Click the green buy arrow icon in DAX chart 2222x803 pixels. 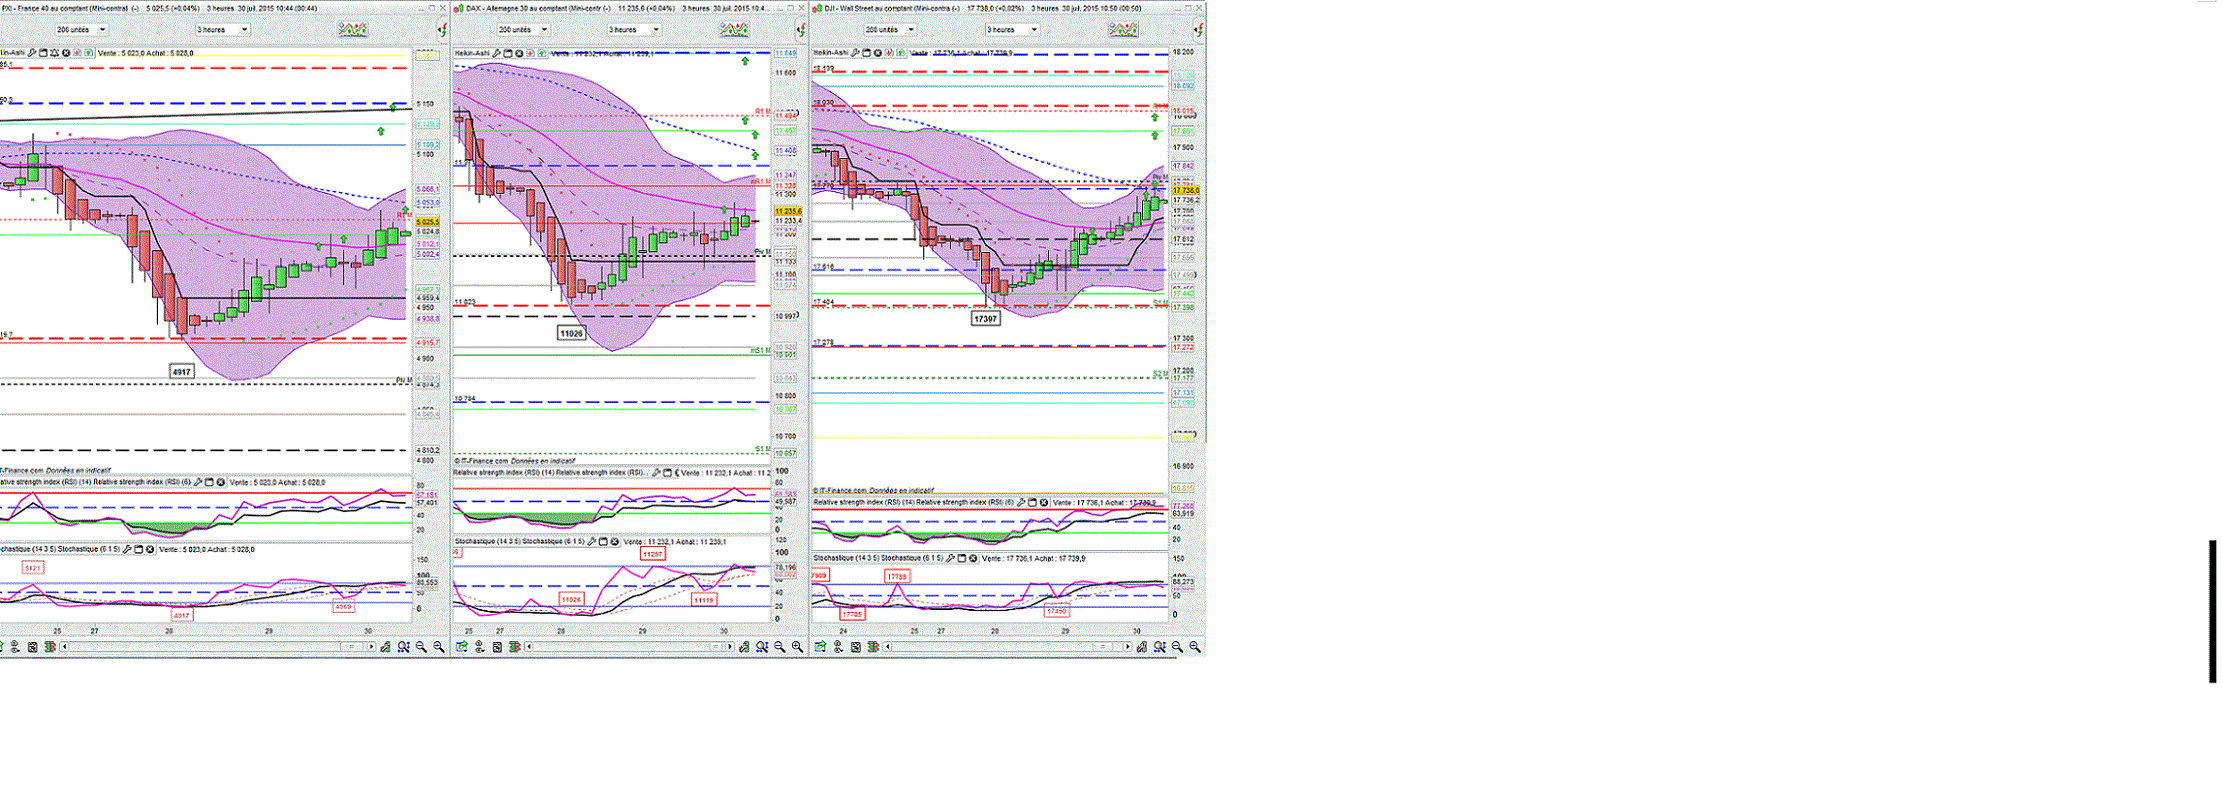click(x=541, y=53)
